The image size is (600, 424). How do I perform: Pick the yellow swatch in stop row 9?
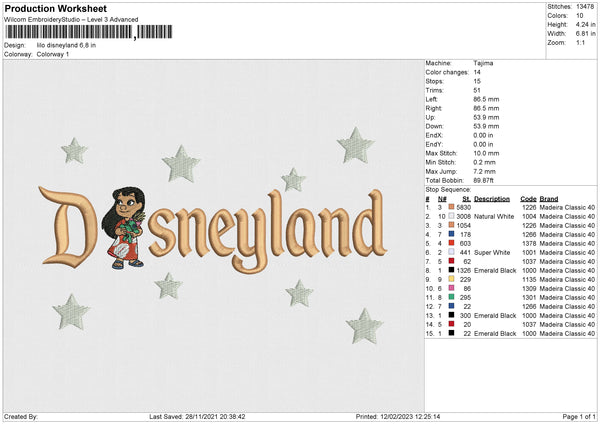452,279
